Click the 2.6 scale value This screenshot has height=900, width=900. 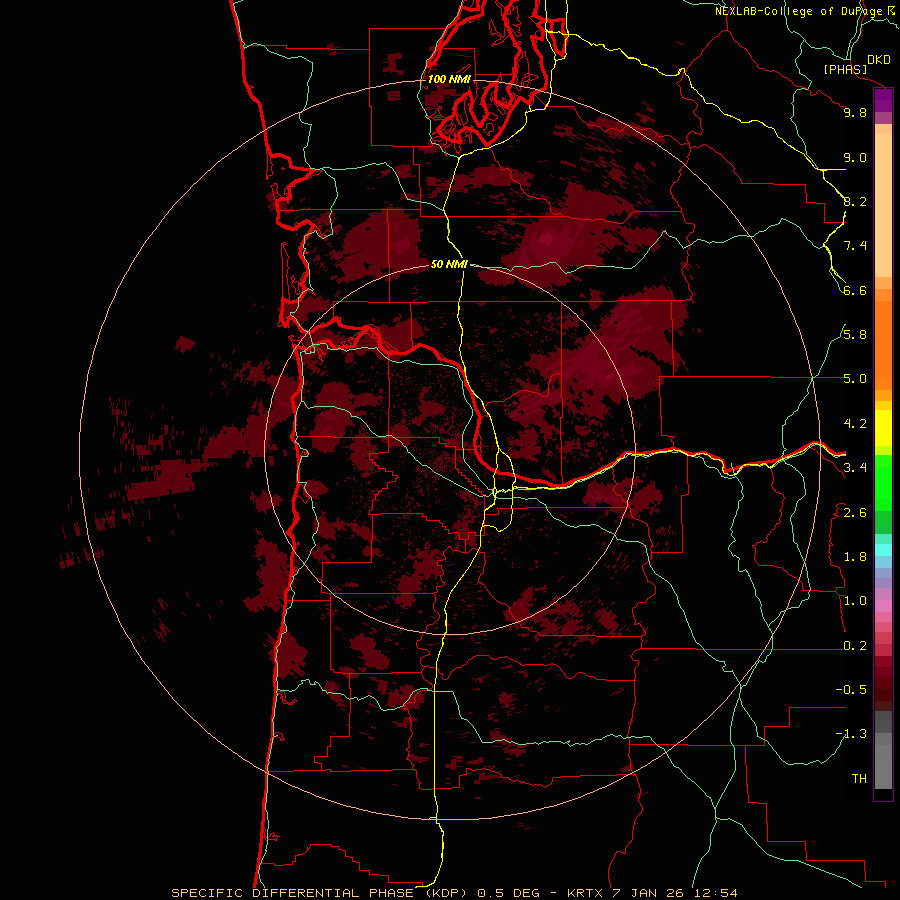click(855, 513)
